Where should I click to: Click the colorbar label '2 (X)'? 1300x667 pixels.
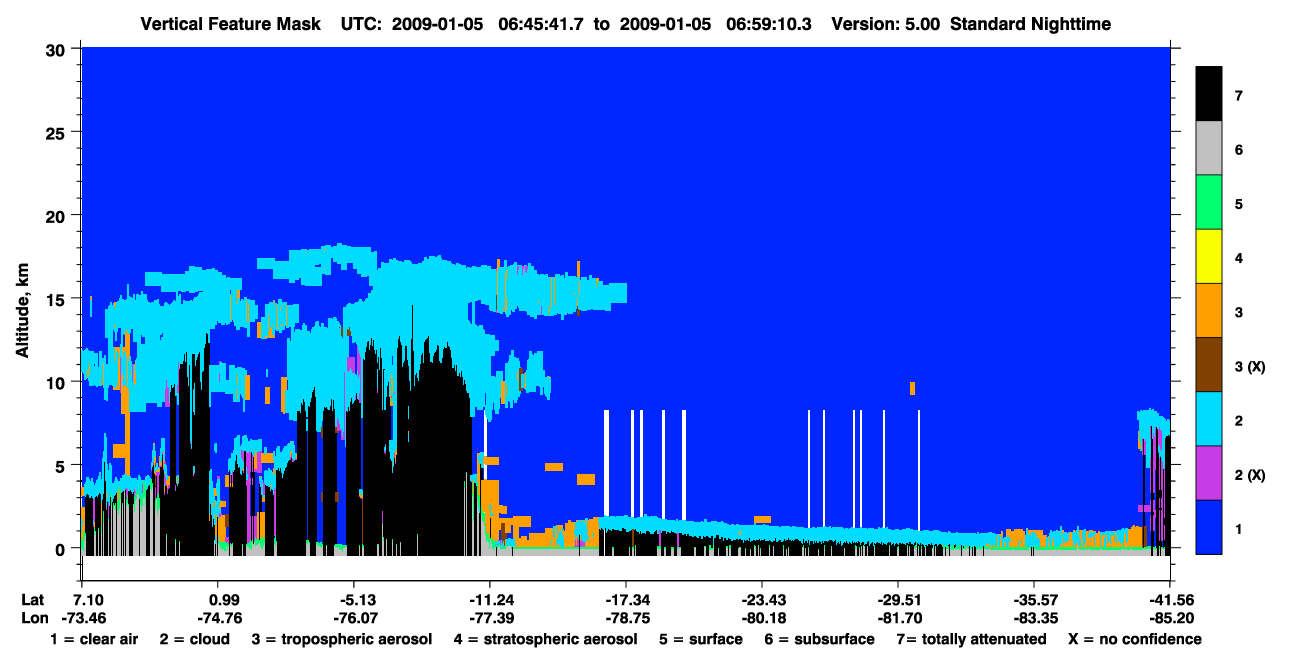[1249, 475]
